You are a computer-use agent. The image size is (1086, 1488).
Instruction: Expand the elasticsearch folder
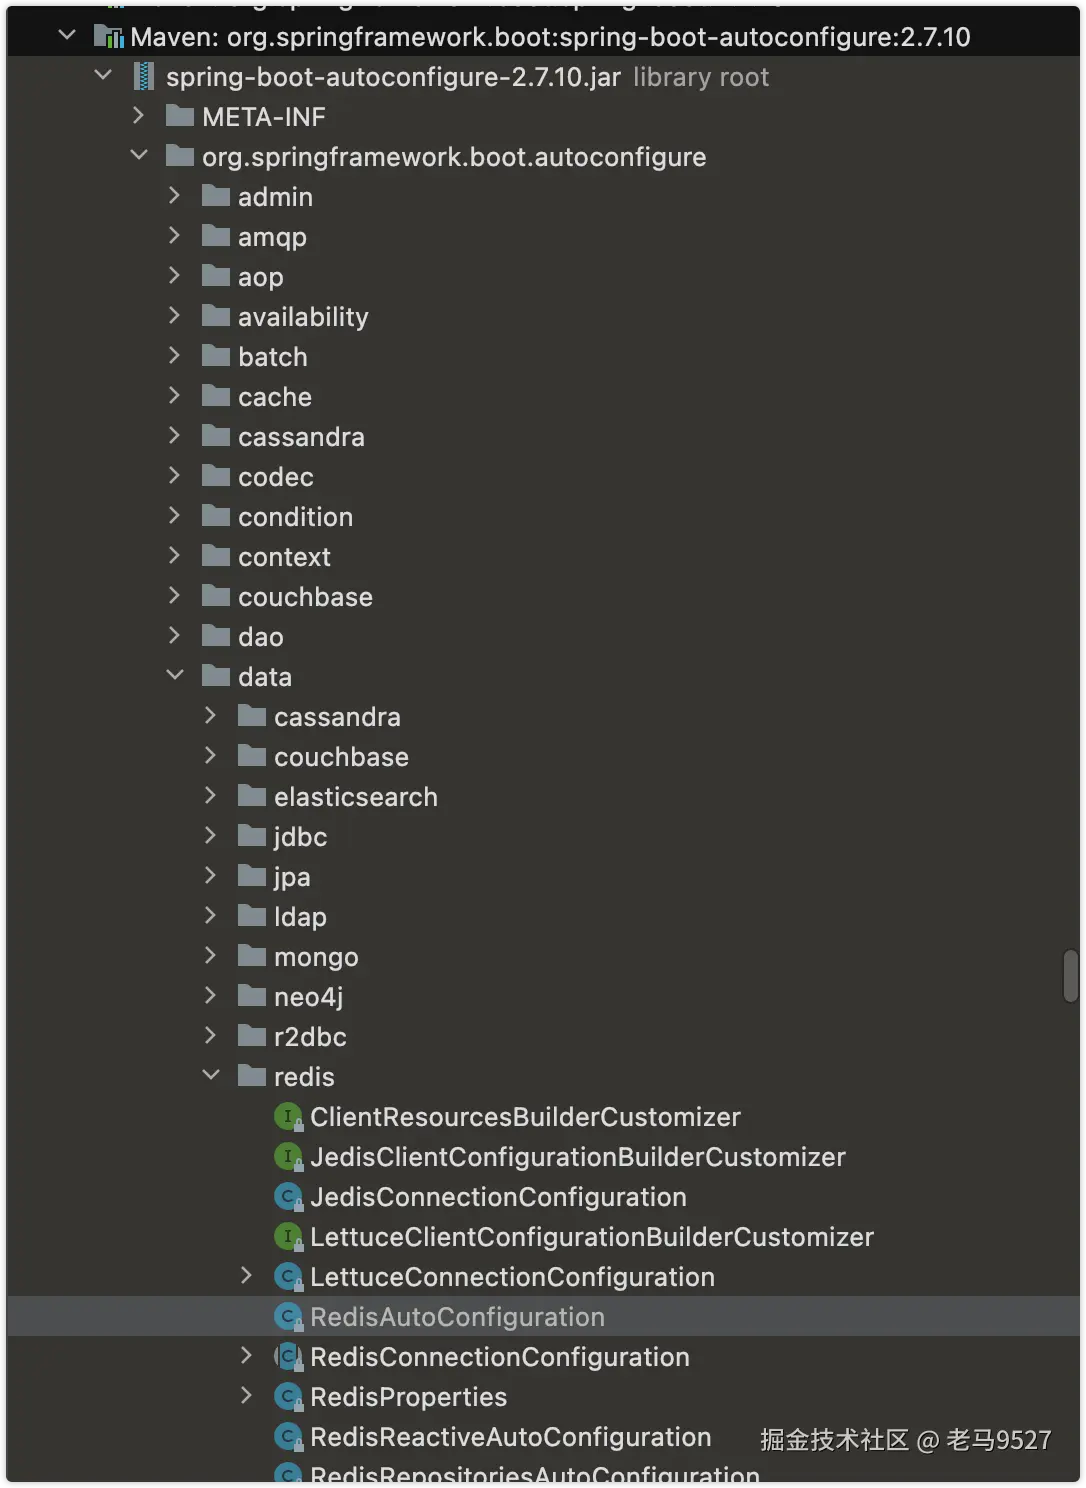(211, 796)
